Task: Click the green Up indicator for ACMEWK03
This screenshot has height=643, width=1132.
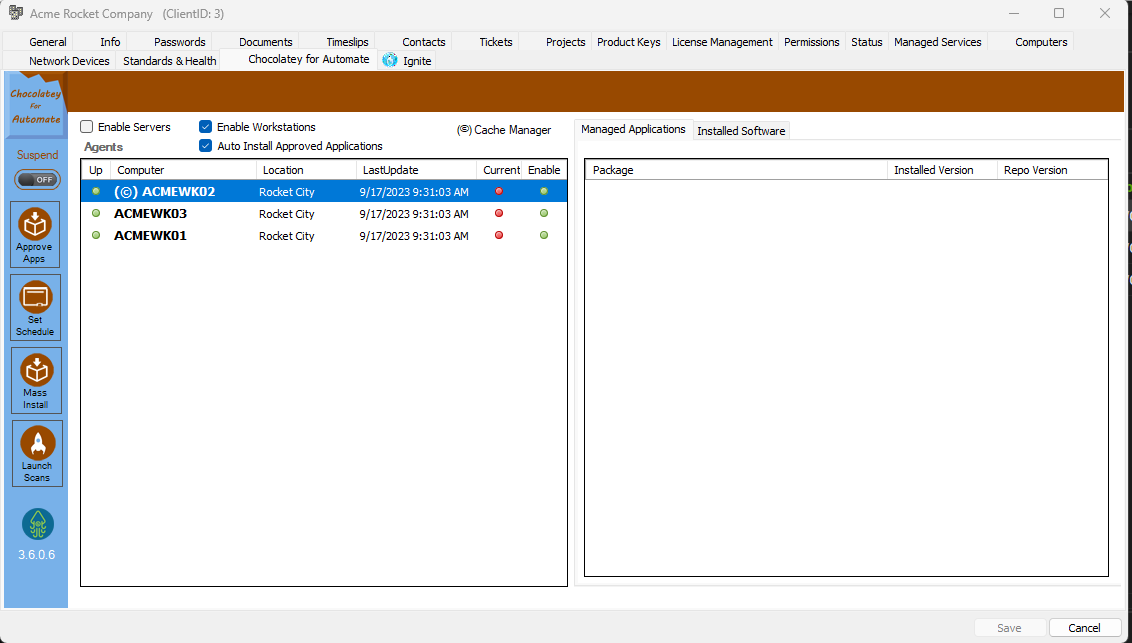Action: pyautogui.click(x=96, y=213)
